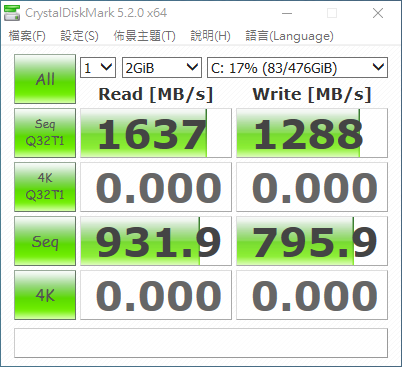Image resolution: width=402 pixels, height=367 pixels.
Task: Open the 佈景主題(T) menu
Action: click(144, 36)
